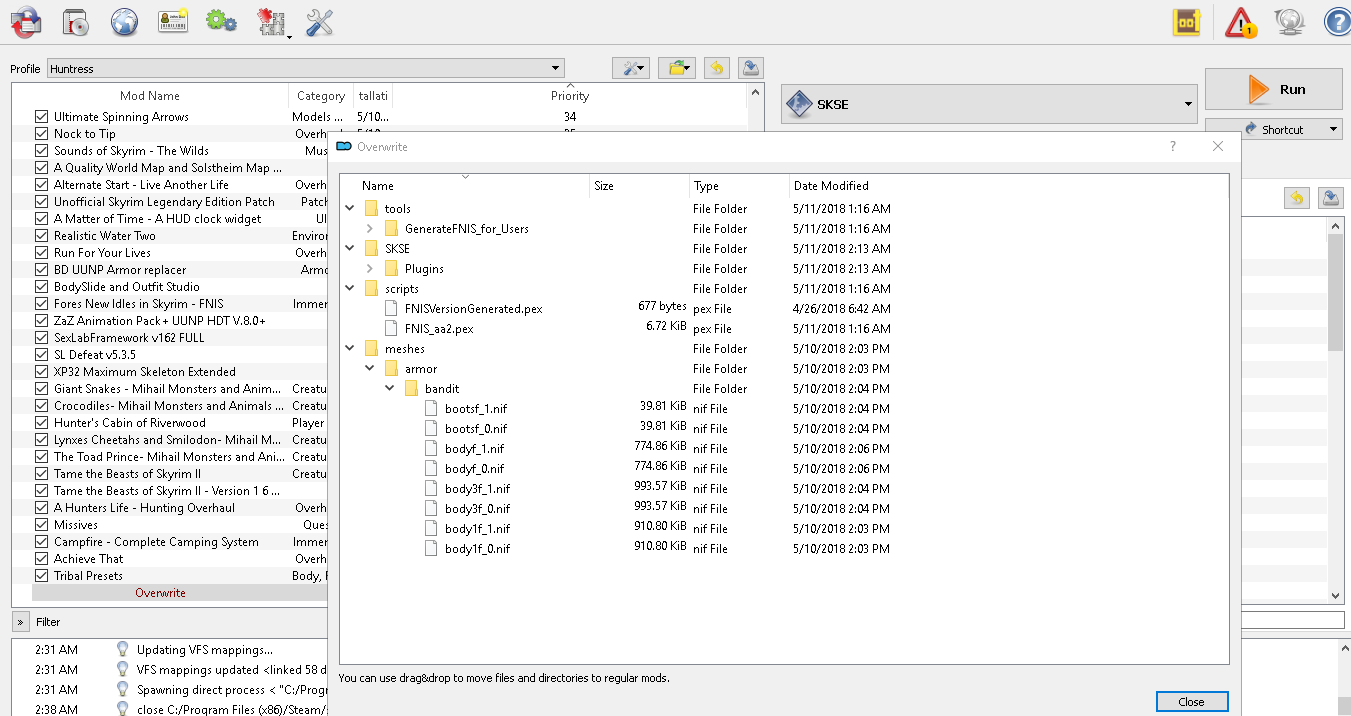The image size is (1351, 716).
Task: Click the FNIS_aa2.pex file icon
Action: pyautogui.click(x=392, y=329)
